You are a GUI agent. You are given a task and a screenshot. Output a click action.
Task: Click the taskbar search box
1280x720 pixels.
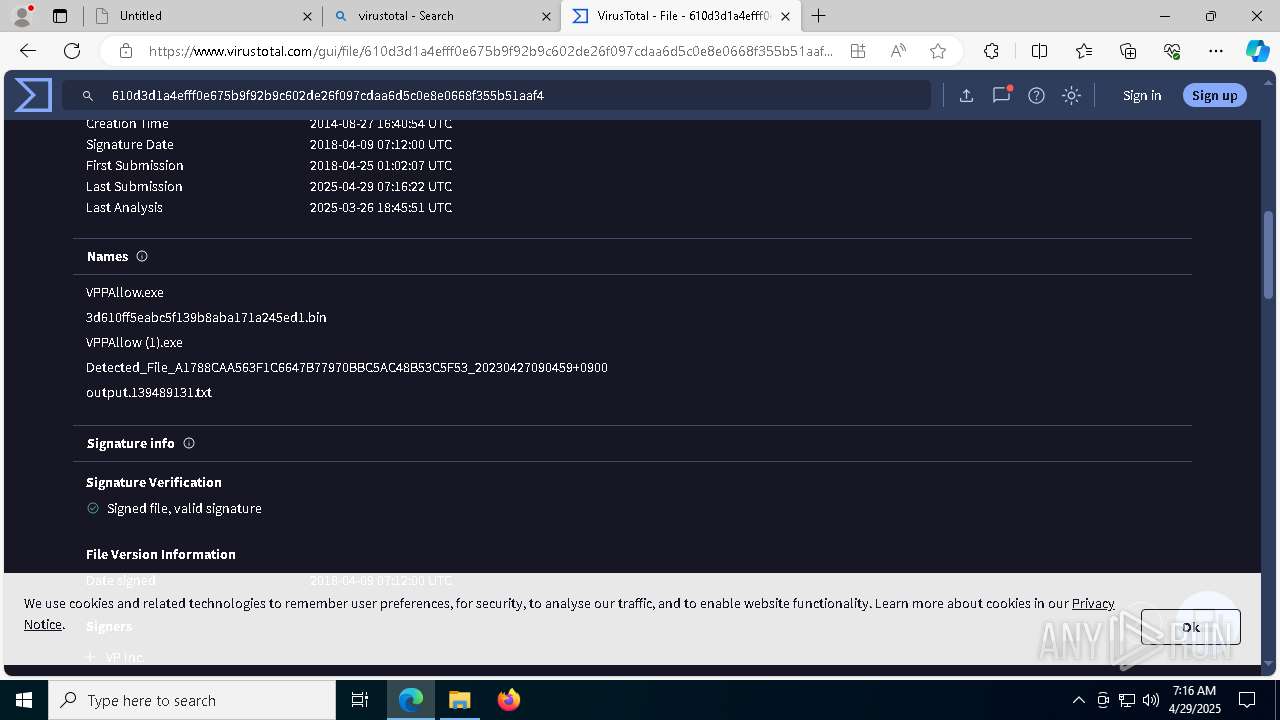coord(192,700)
